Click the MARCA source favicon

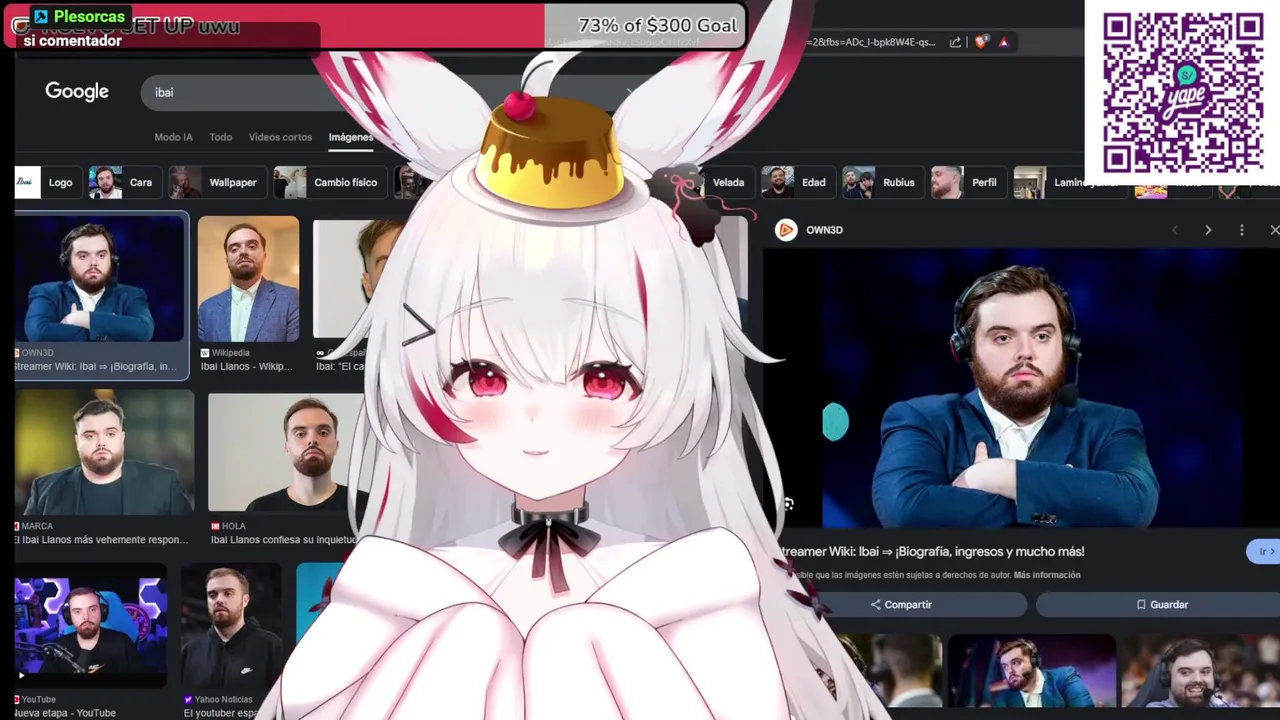pos(17,526)
